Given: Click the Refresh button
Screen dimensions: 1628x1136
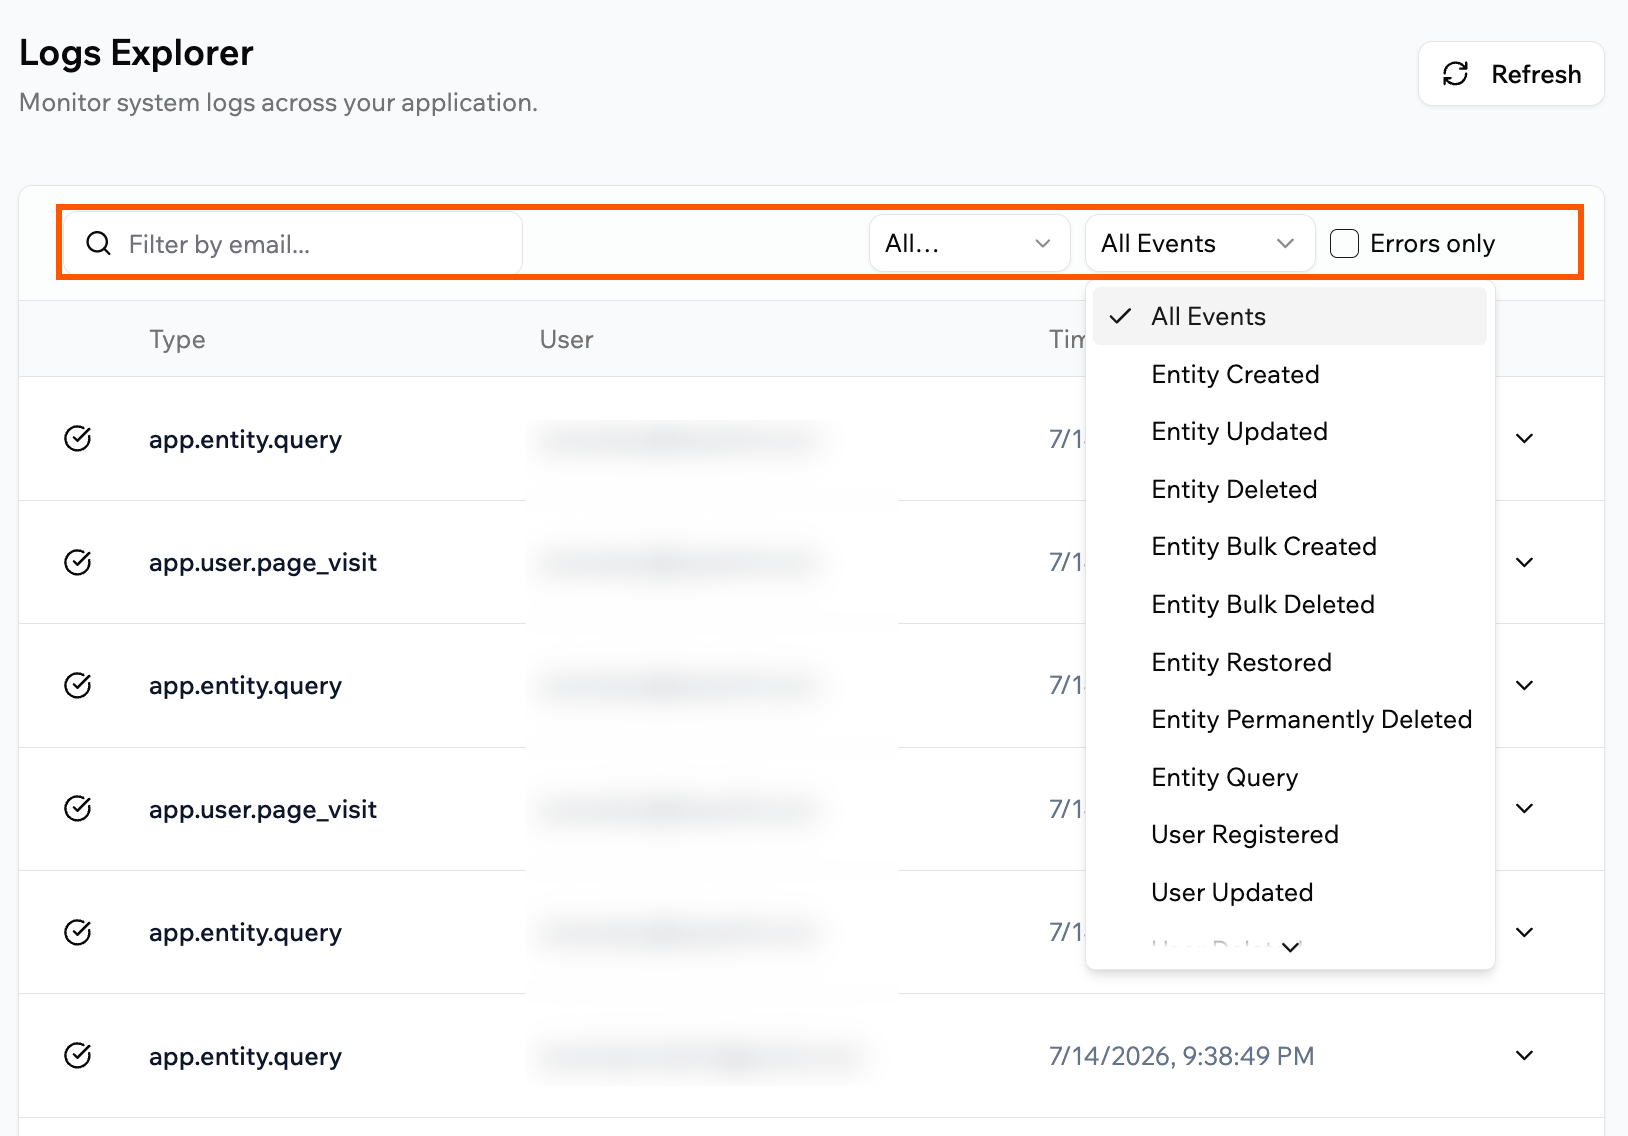Looking at the screenshot, I should pyautogui.click(x=1511, y=74).
